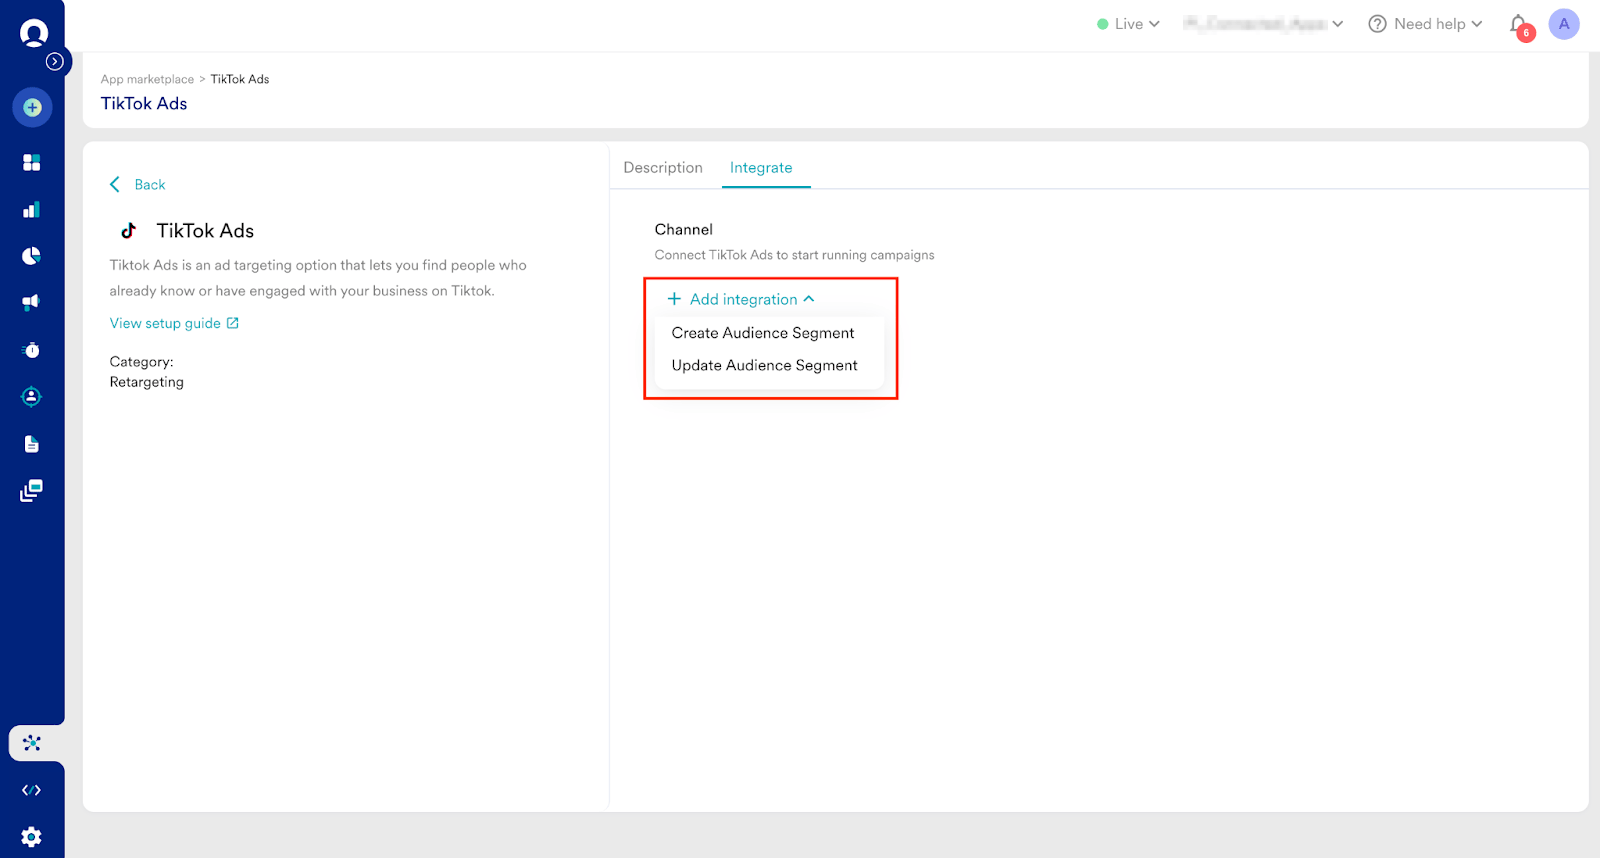Open the blurred workspace name dropdown
The height and width of the screenshot is (858, 1600).
pyautogui.click(x=1263, y=24)
